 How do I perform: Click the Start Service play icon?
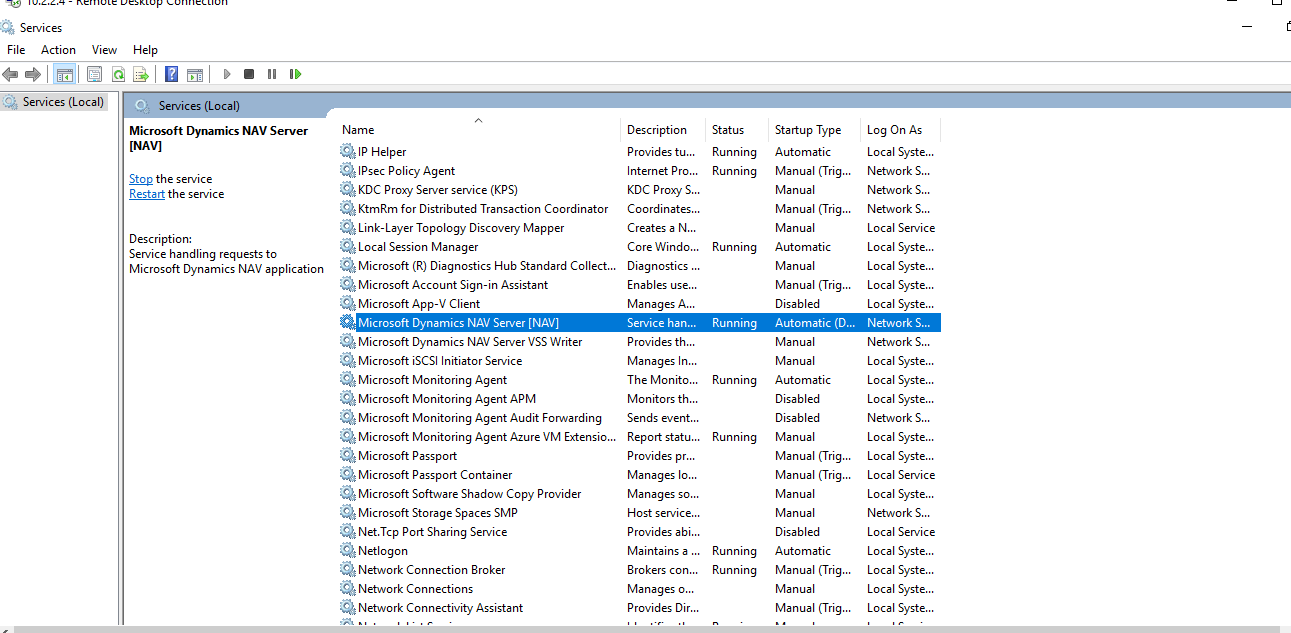click(227, 74)
